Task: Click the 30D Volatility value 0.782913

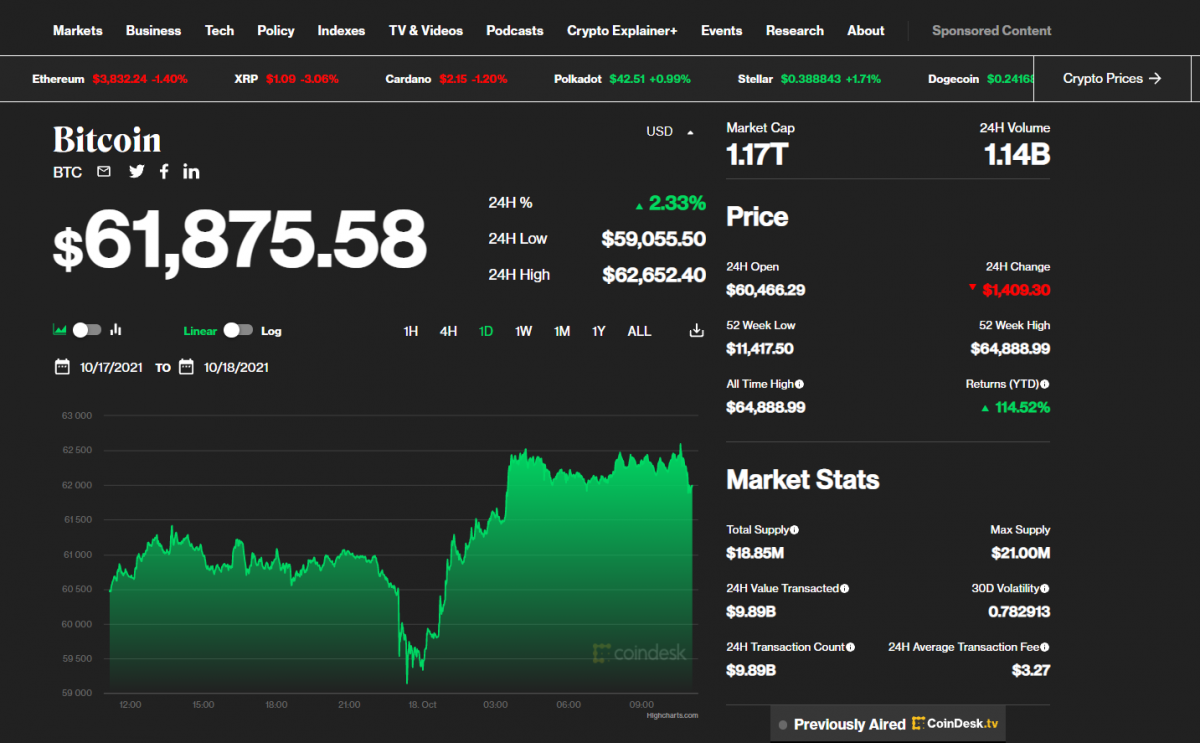Action: (x=1019, y=611)
